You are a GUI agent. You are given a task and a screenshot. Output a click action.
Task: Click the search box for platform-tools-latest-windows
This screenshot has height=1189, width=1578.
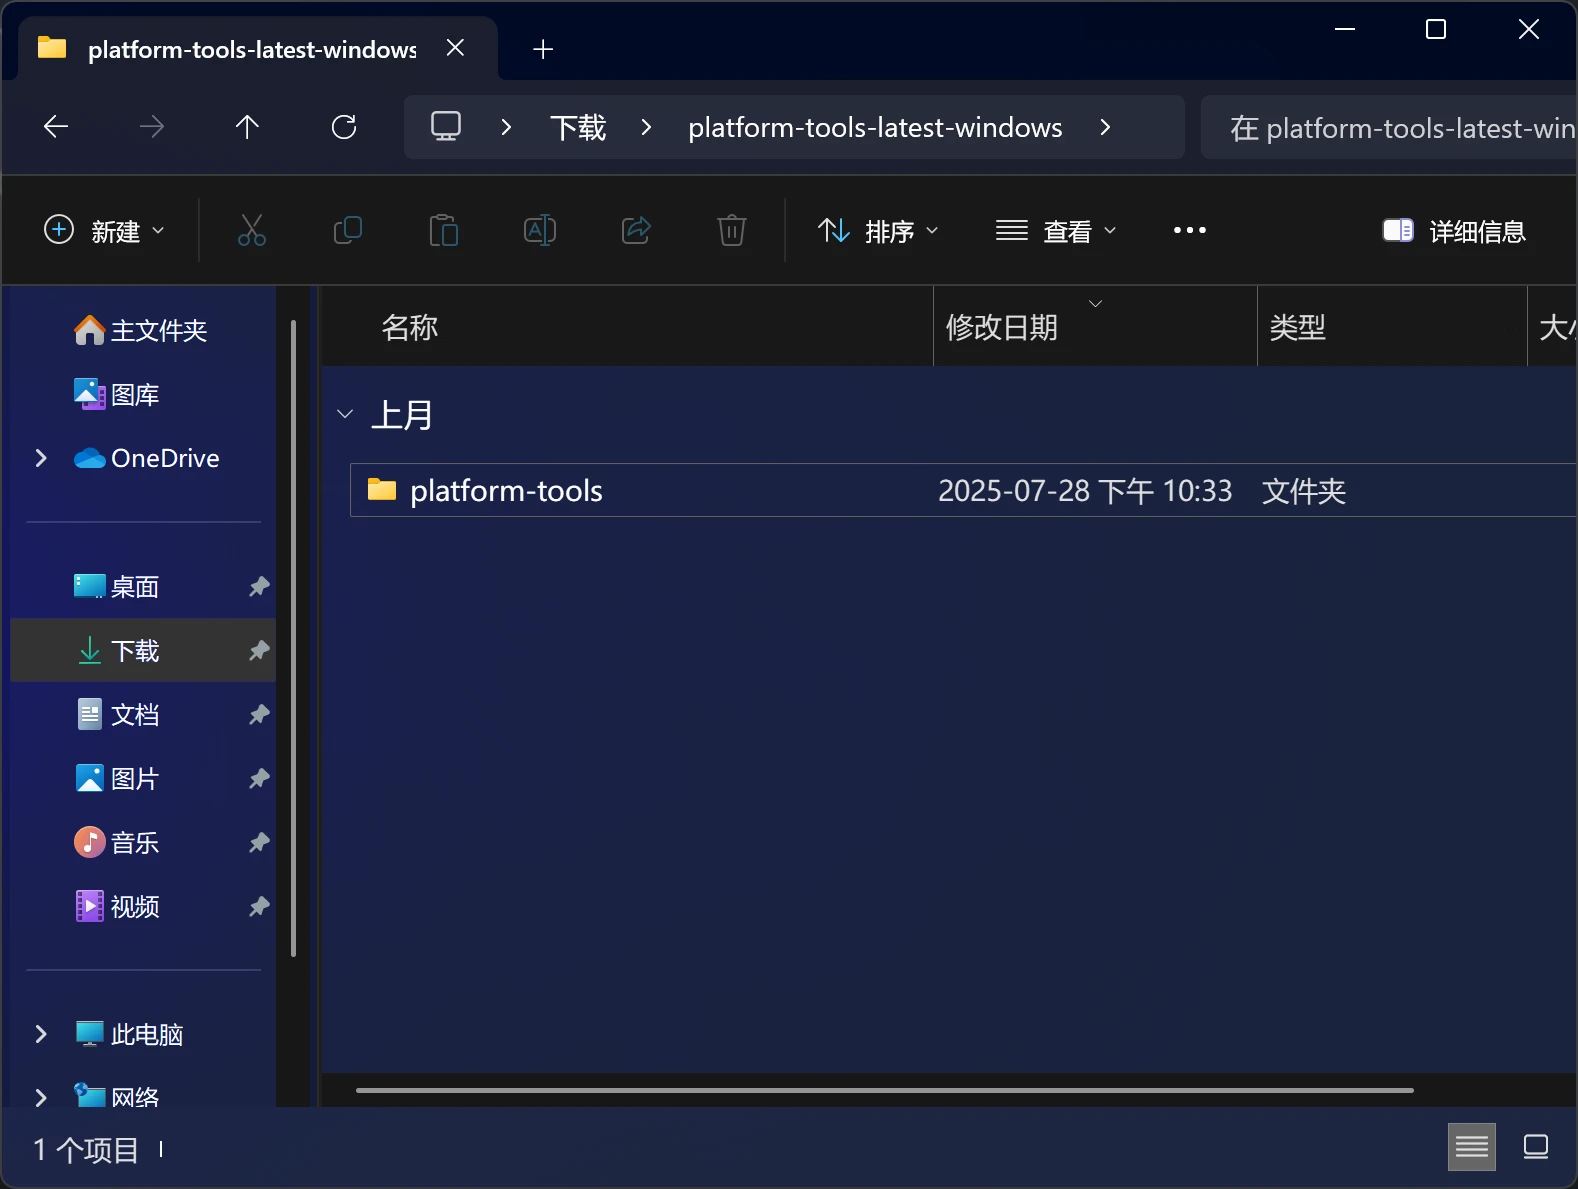pos(1389,127)
